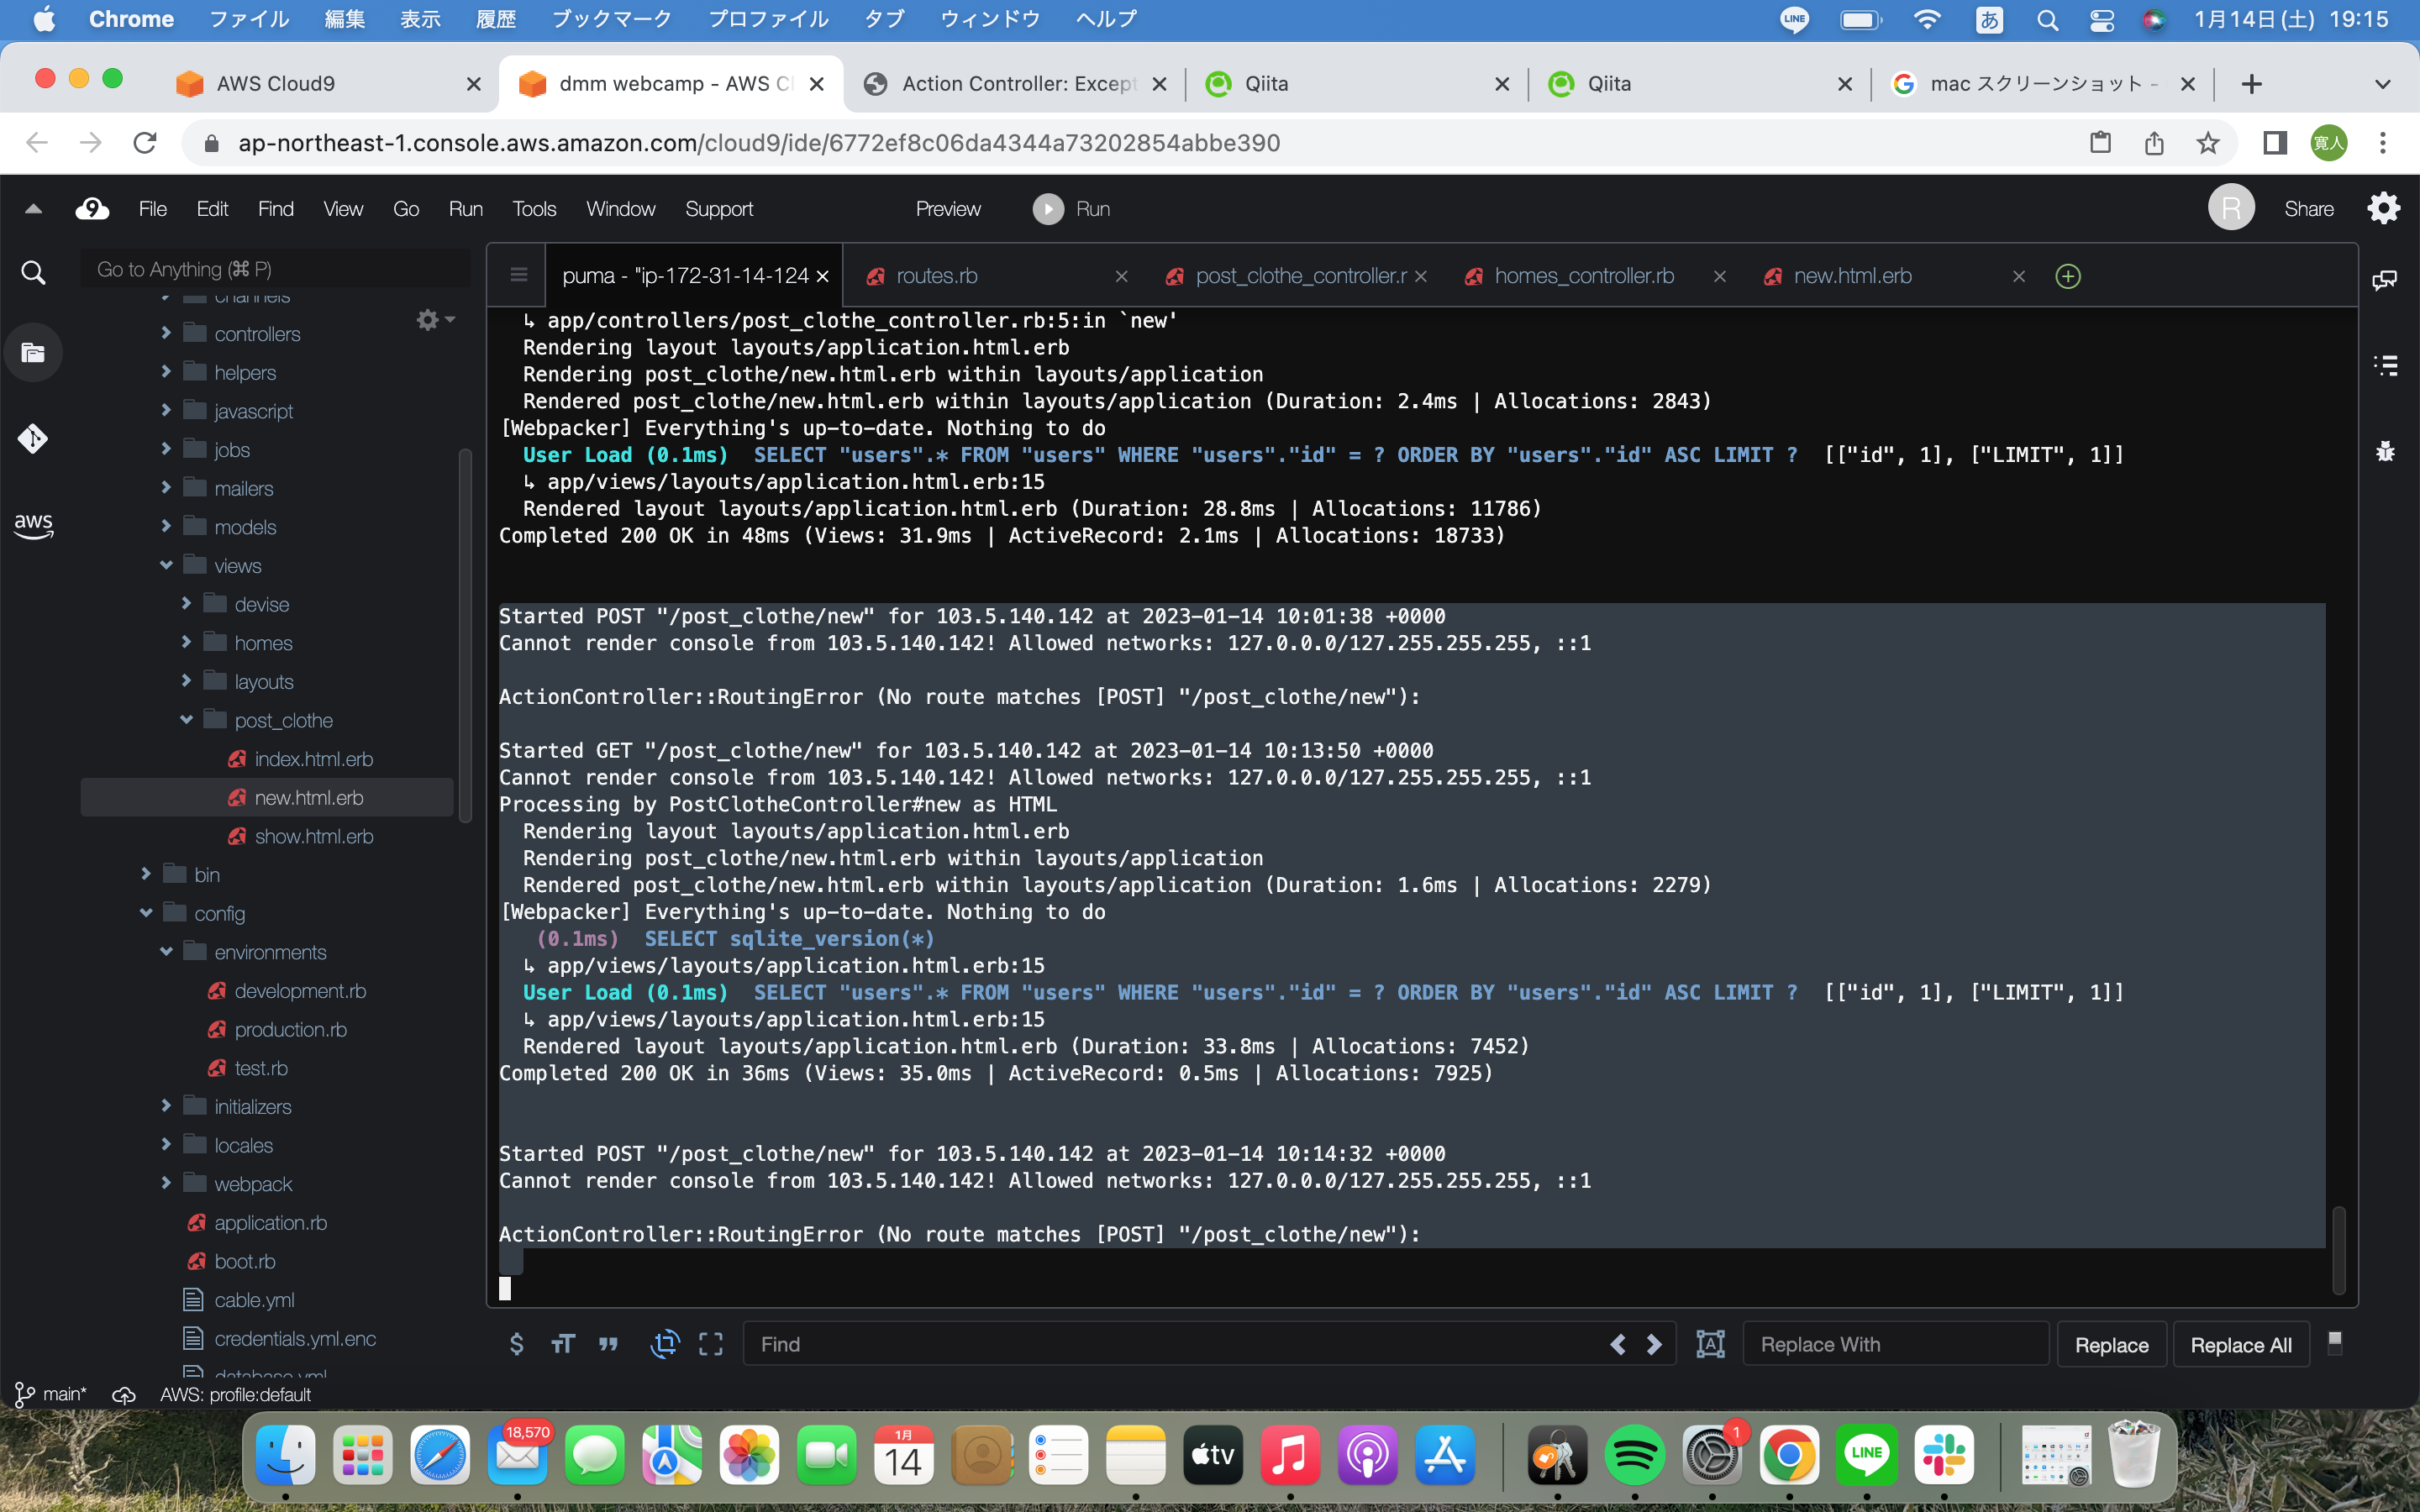Expand the controllers folder

[x=166, y=333]
